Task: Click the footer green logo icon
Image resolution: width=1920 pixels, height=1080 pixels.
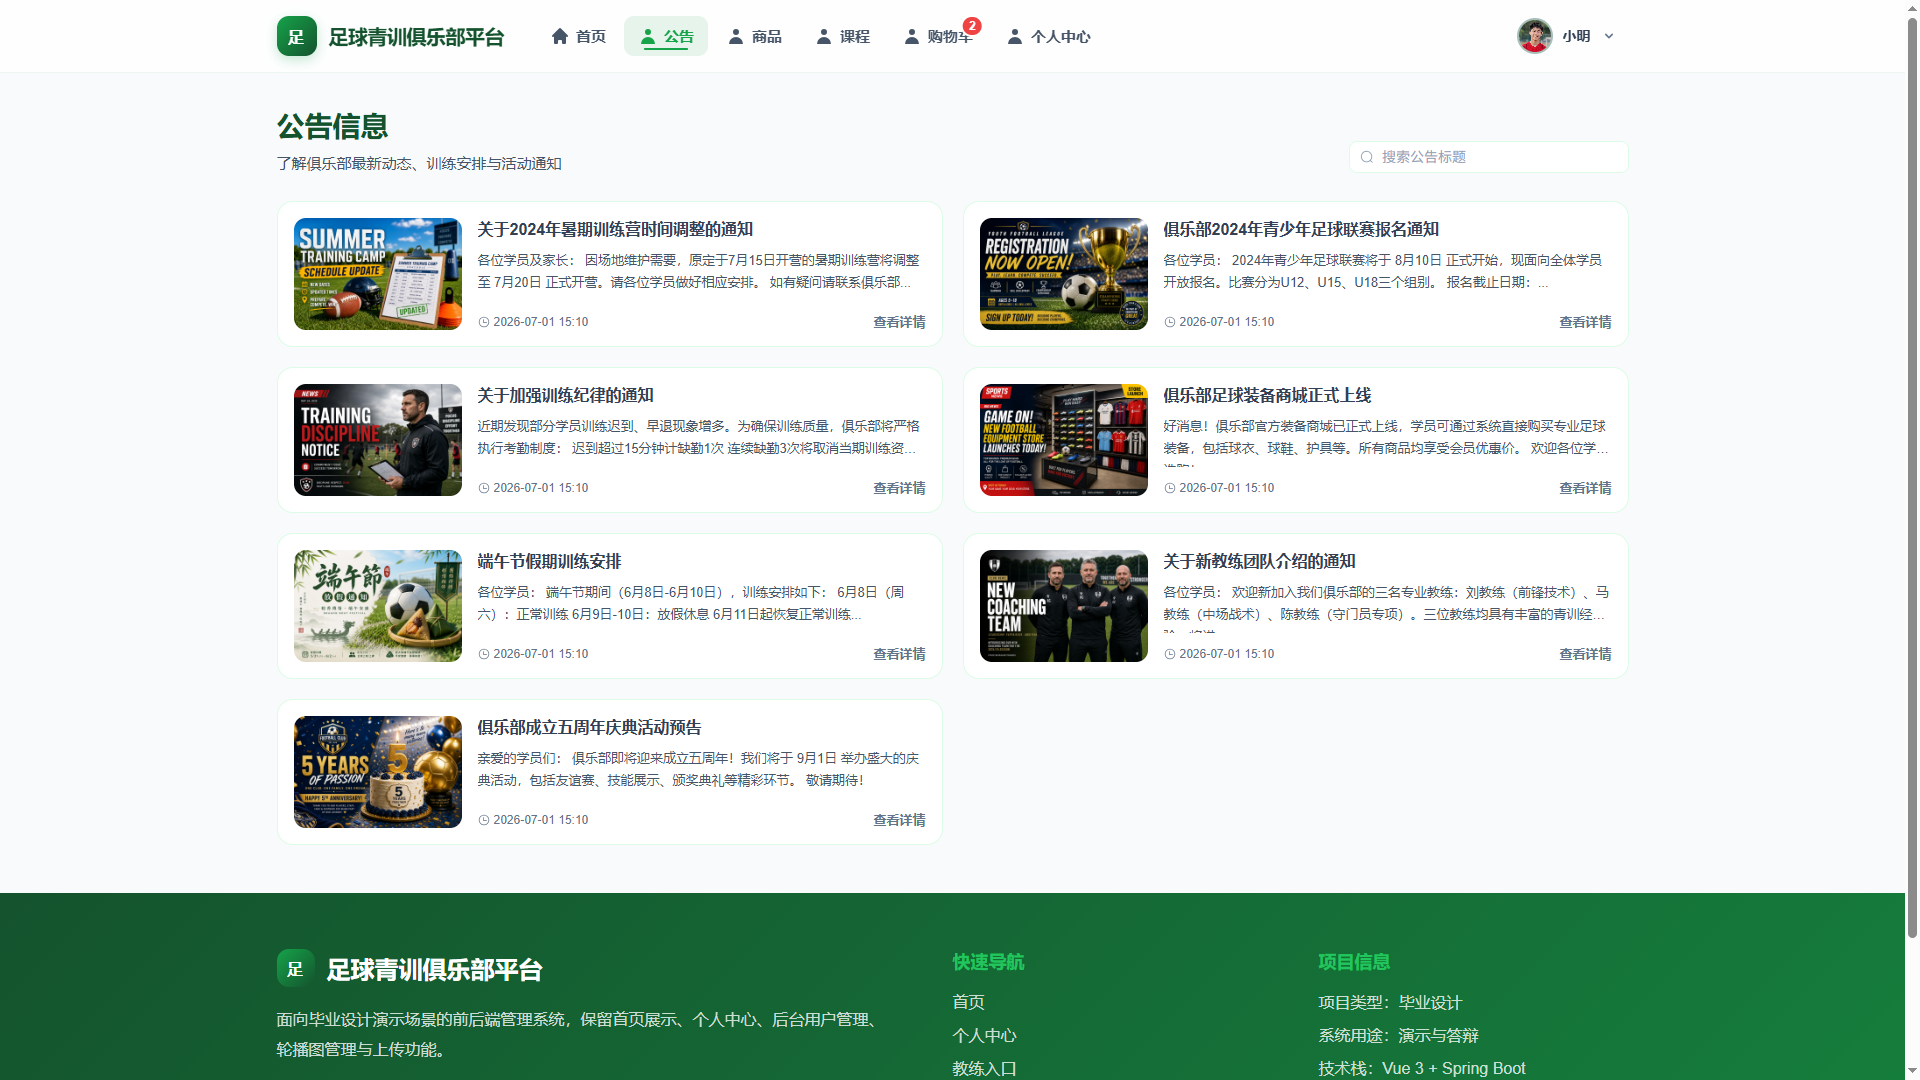Action: click(x=295, y=968)
